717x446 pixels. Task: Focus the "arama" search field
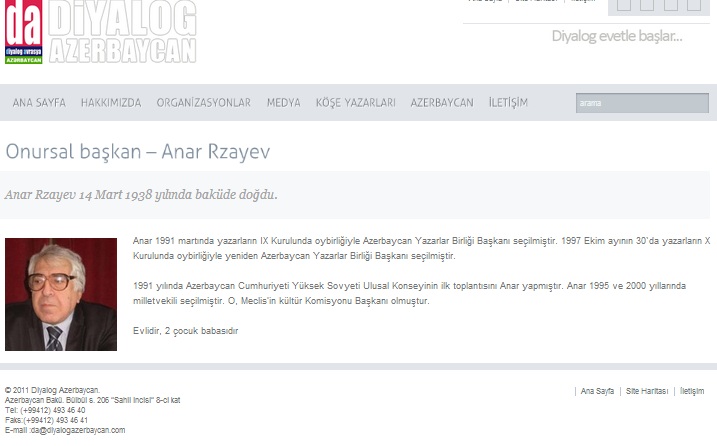click(x=641, y=103)
